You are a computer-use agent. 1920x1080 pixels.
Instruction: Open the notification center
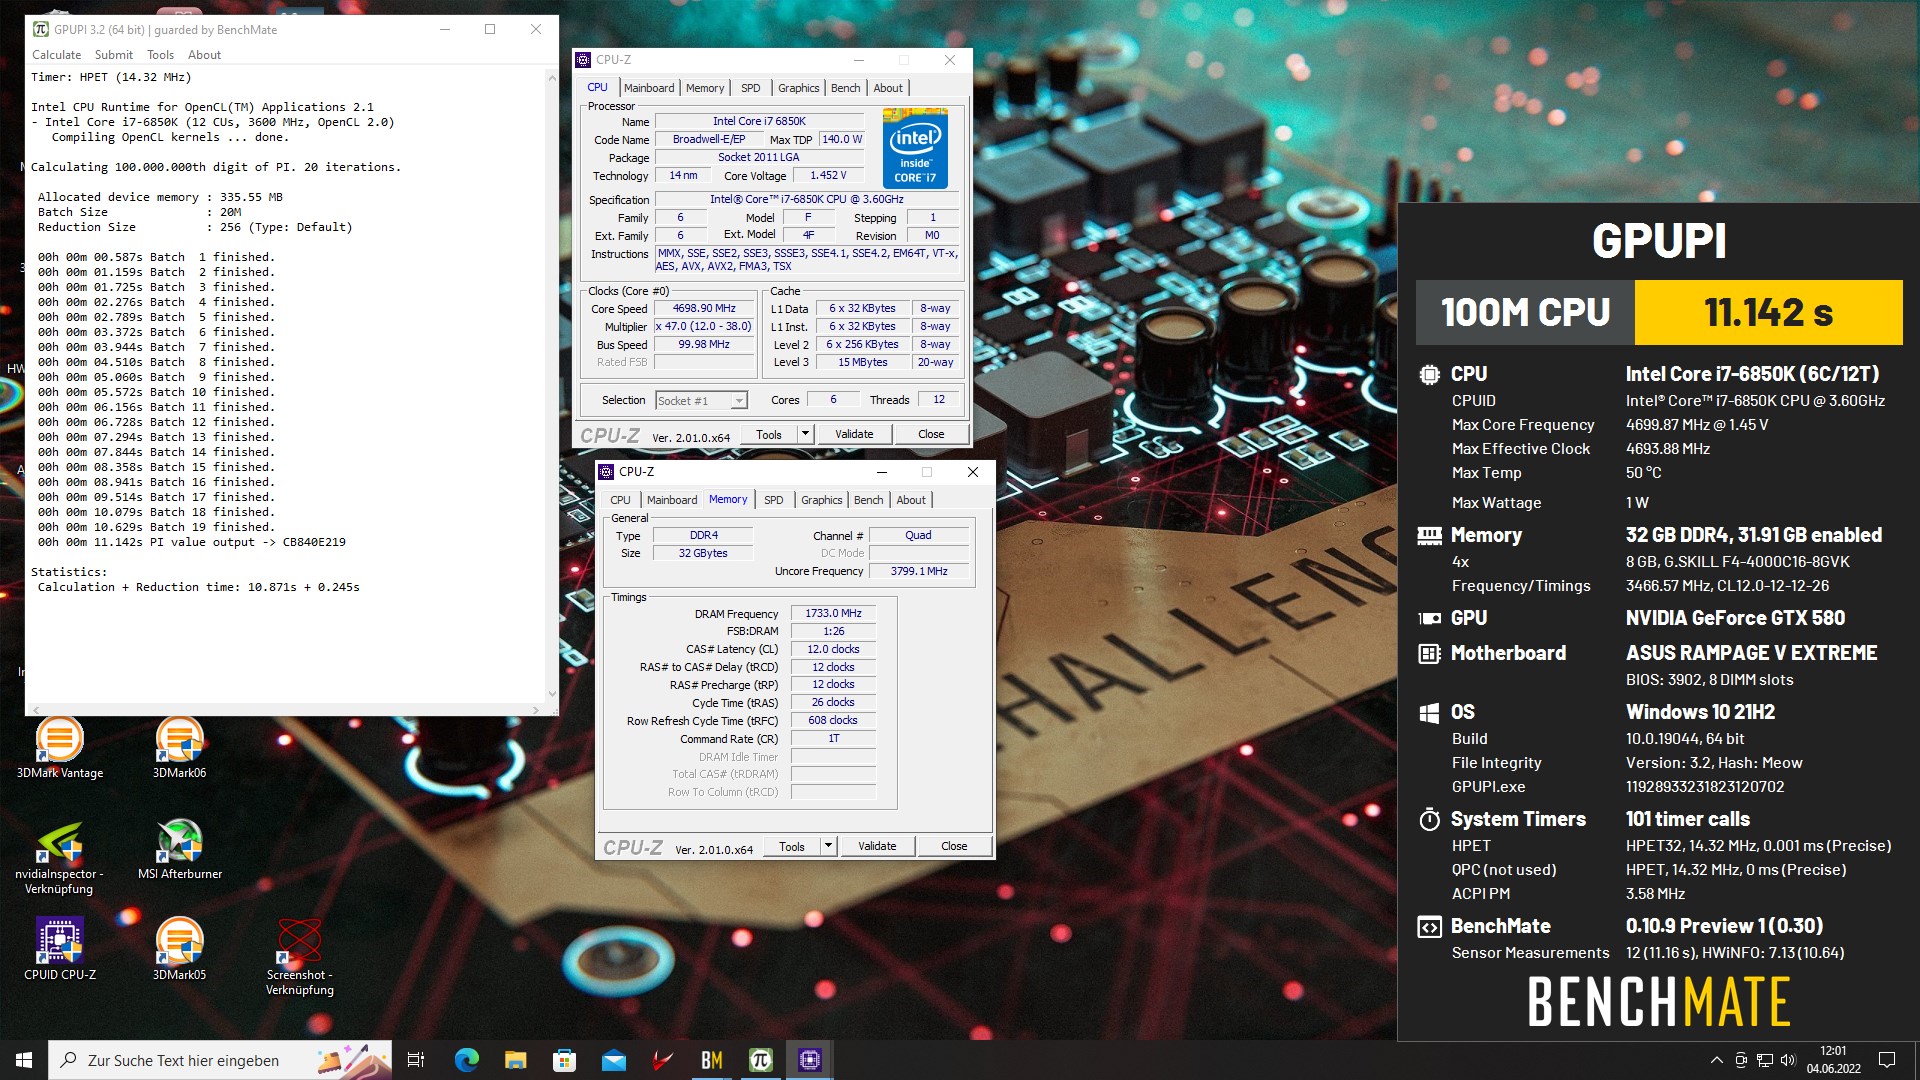point(1887,1060)
